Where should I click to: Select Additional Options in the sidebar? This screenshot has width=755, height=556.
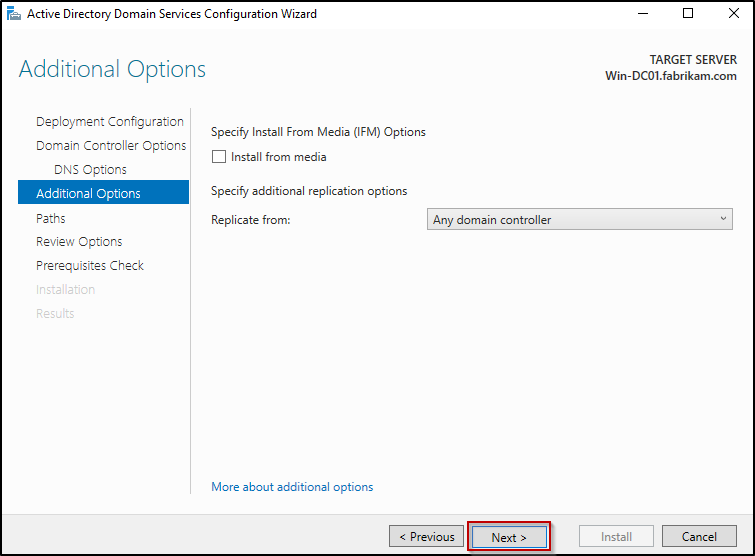(x=88, y=194)
